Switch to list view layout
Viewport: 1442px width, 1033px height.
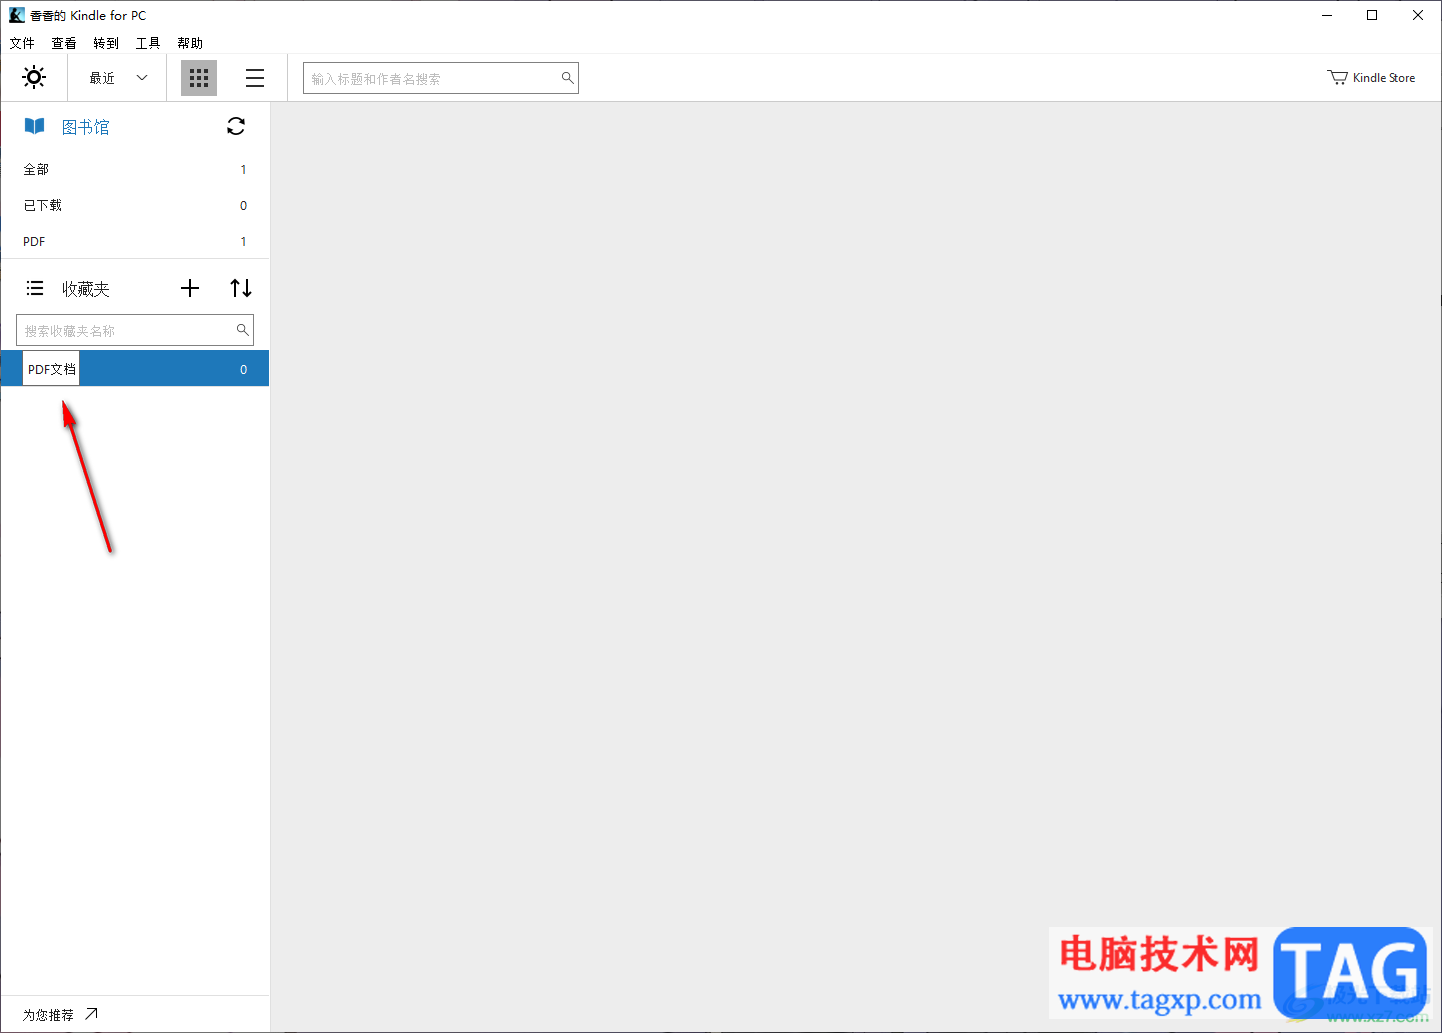tap(255, 78)
